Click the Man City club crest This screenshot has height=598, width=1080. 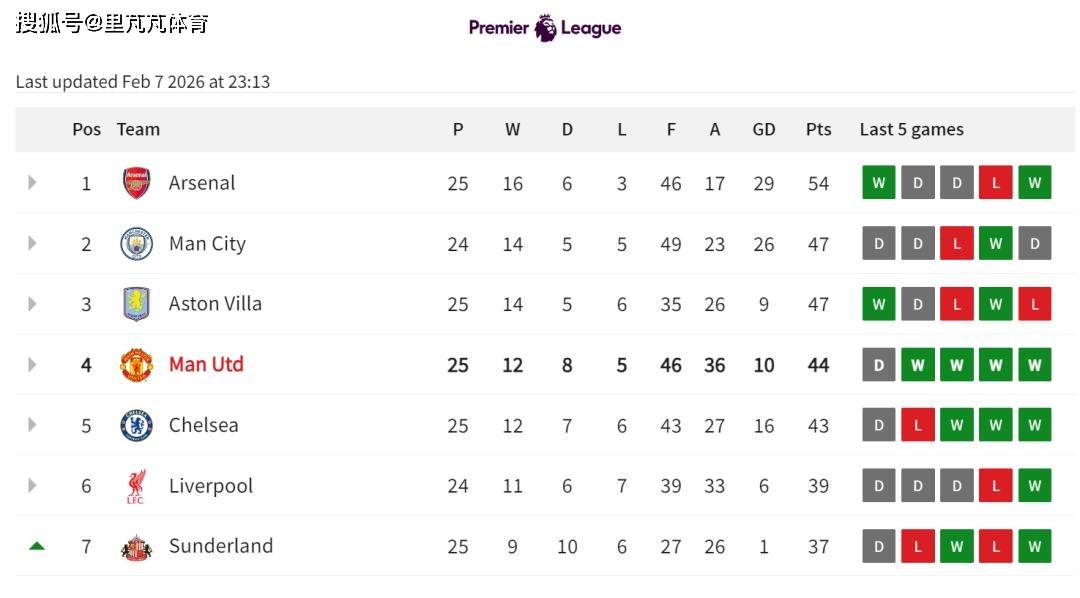point(136,244)
